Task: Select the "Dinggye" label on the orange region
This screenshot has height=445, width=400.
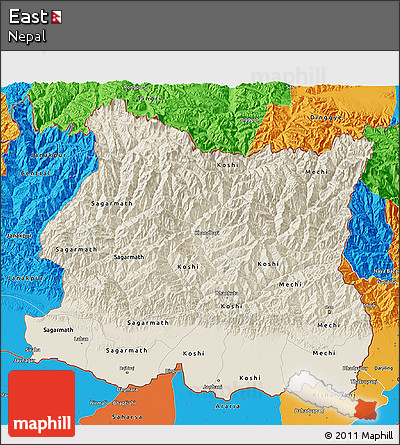Action: tap(326, 118)
